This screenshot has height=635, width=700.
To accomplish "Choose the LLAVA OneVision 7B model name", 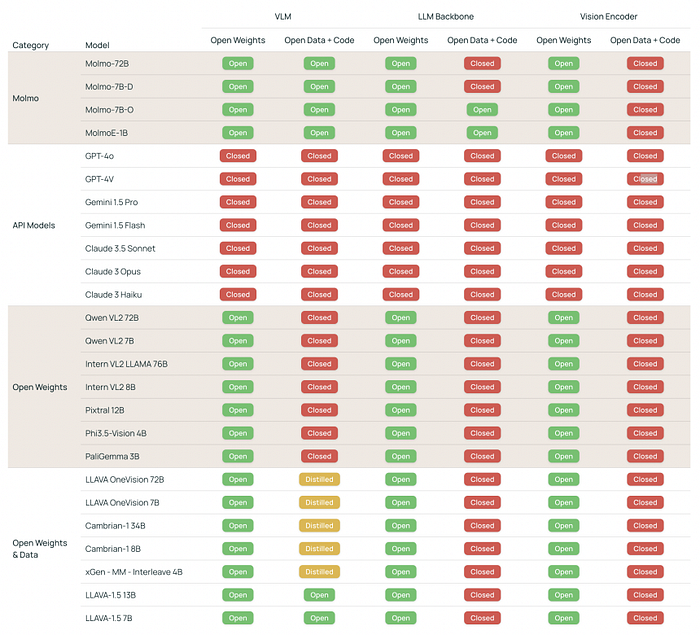I will tap(122, 503).
